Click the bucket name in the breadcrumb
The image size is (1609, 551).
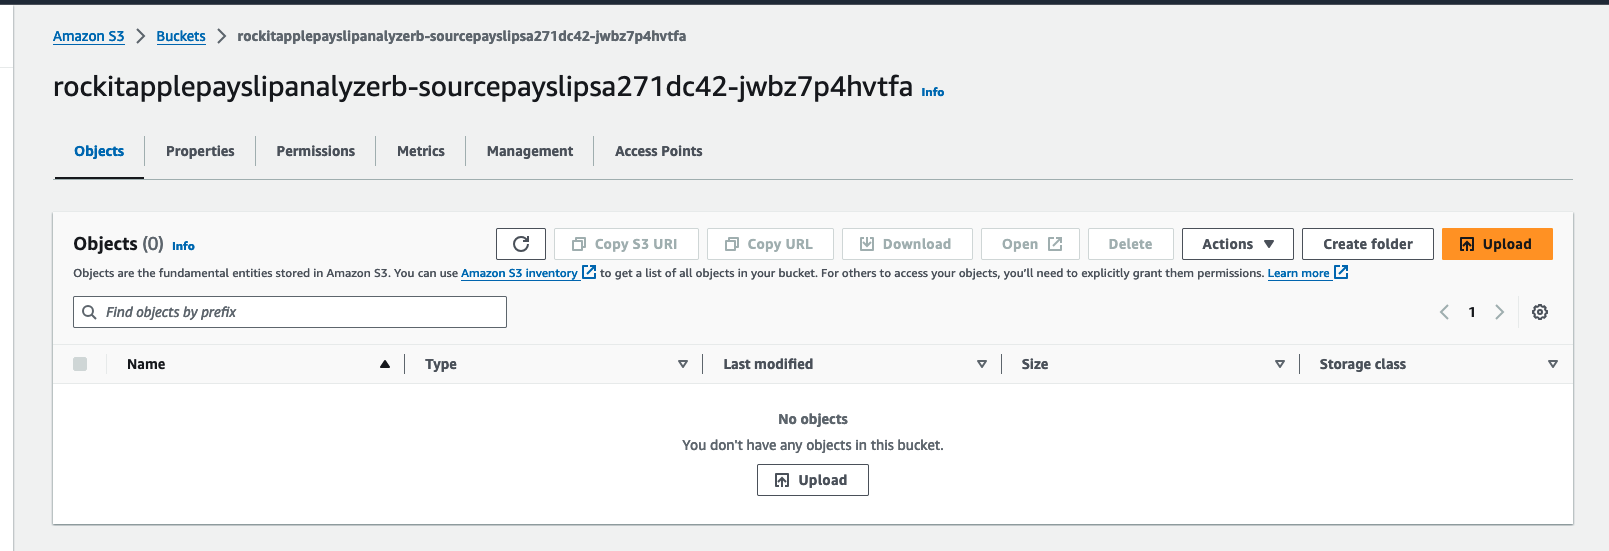pos(461,36)
